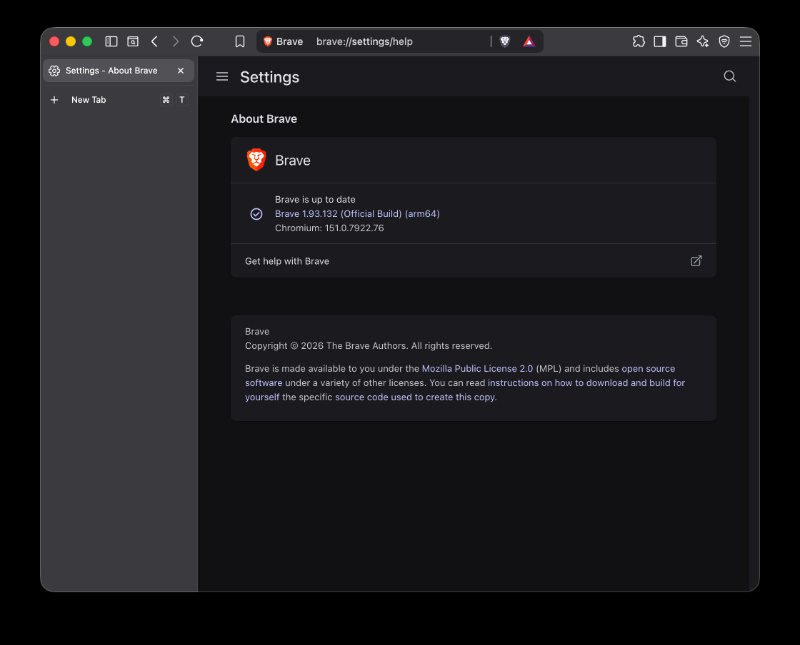This screenshot has width=800, height=645.
Task: Open a New Tab from the sidebar
Action: coord(118,100)
